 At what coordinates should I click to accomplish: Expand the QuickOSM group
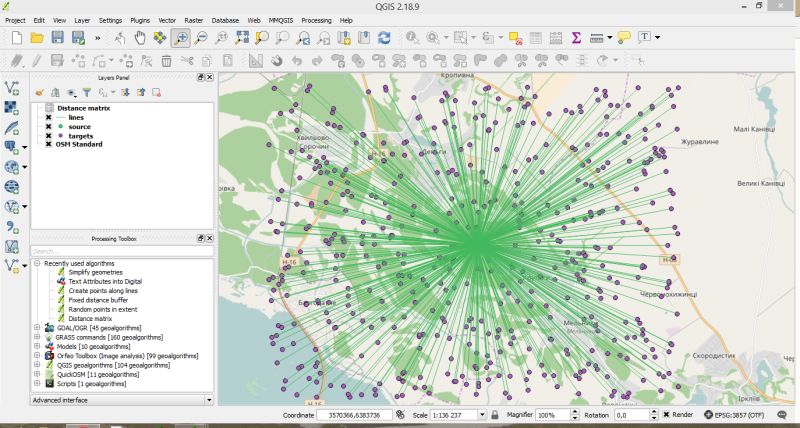pyautogui.click(x=37, y=374)
